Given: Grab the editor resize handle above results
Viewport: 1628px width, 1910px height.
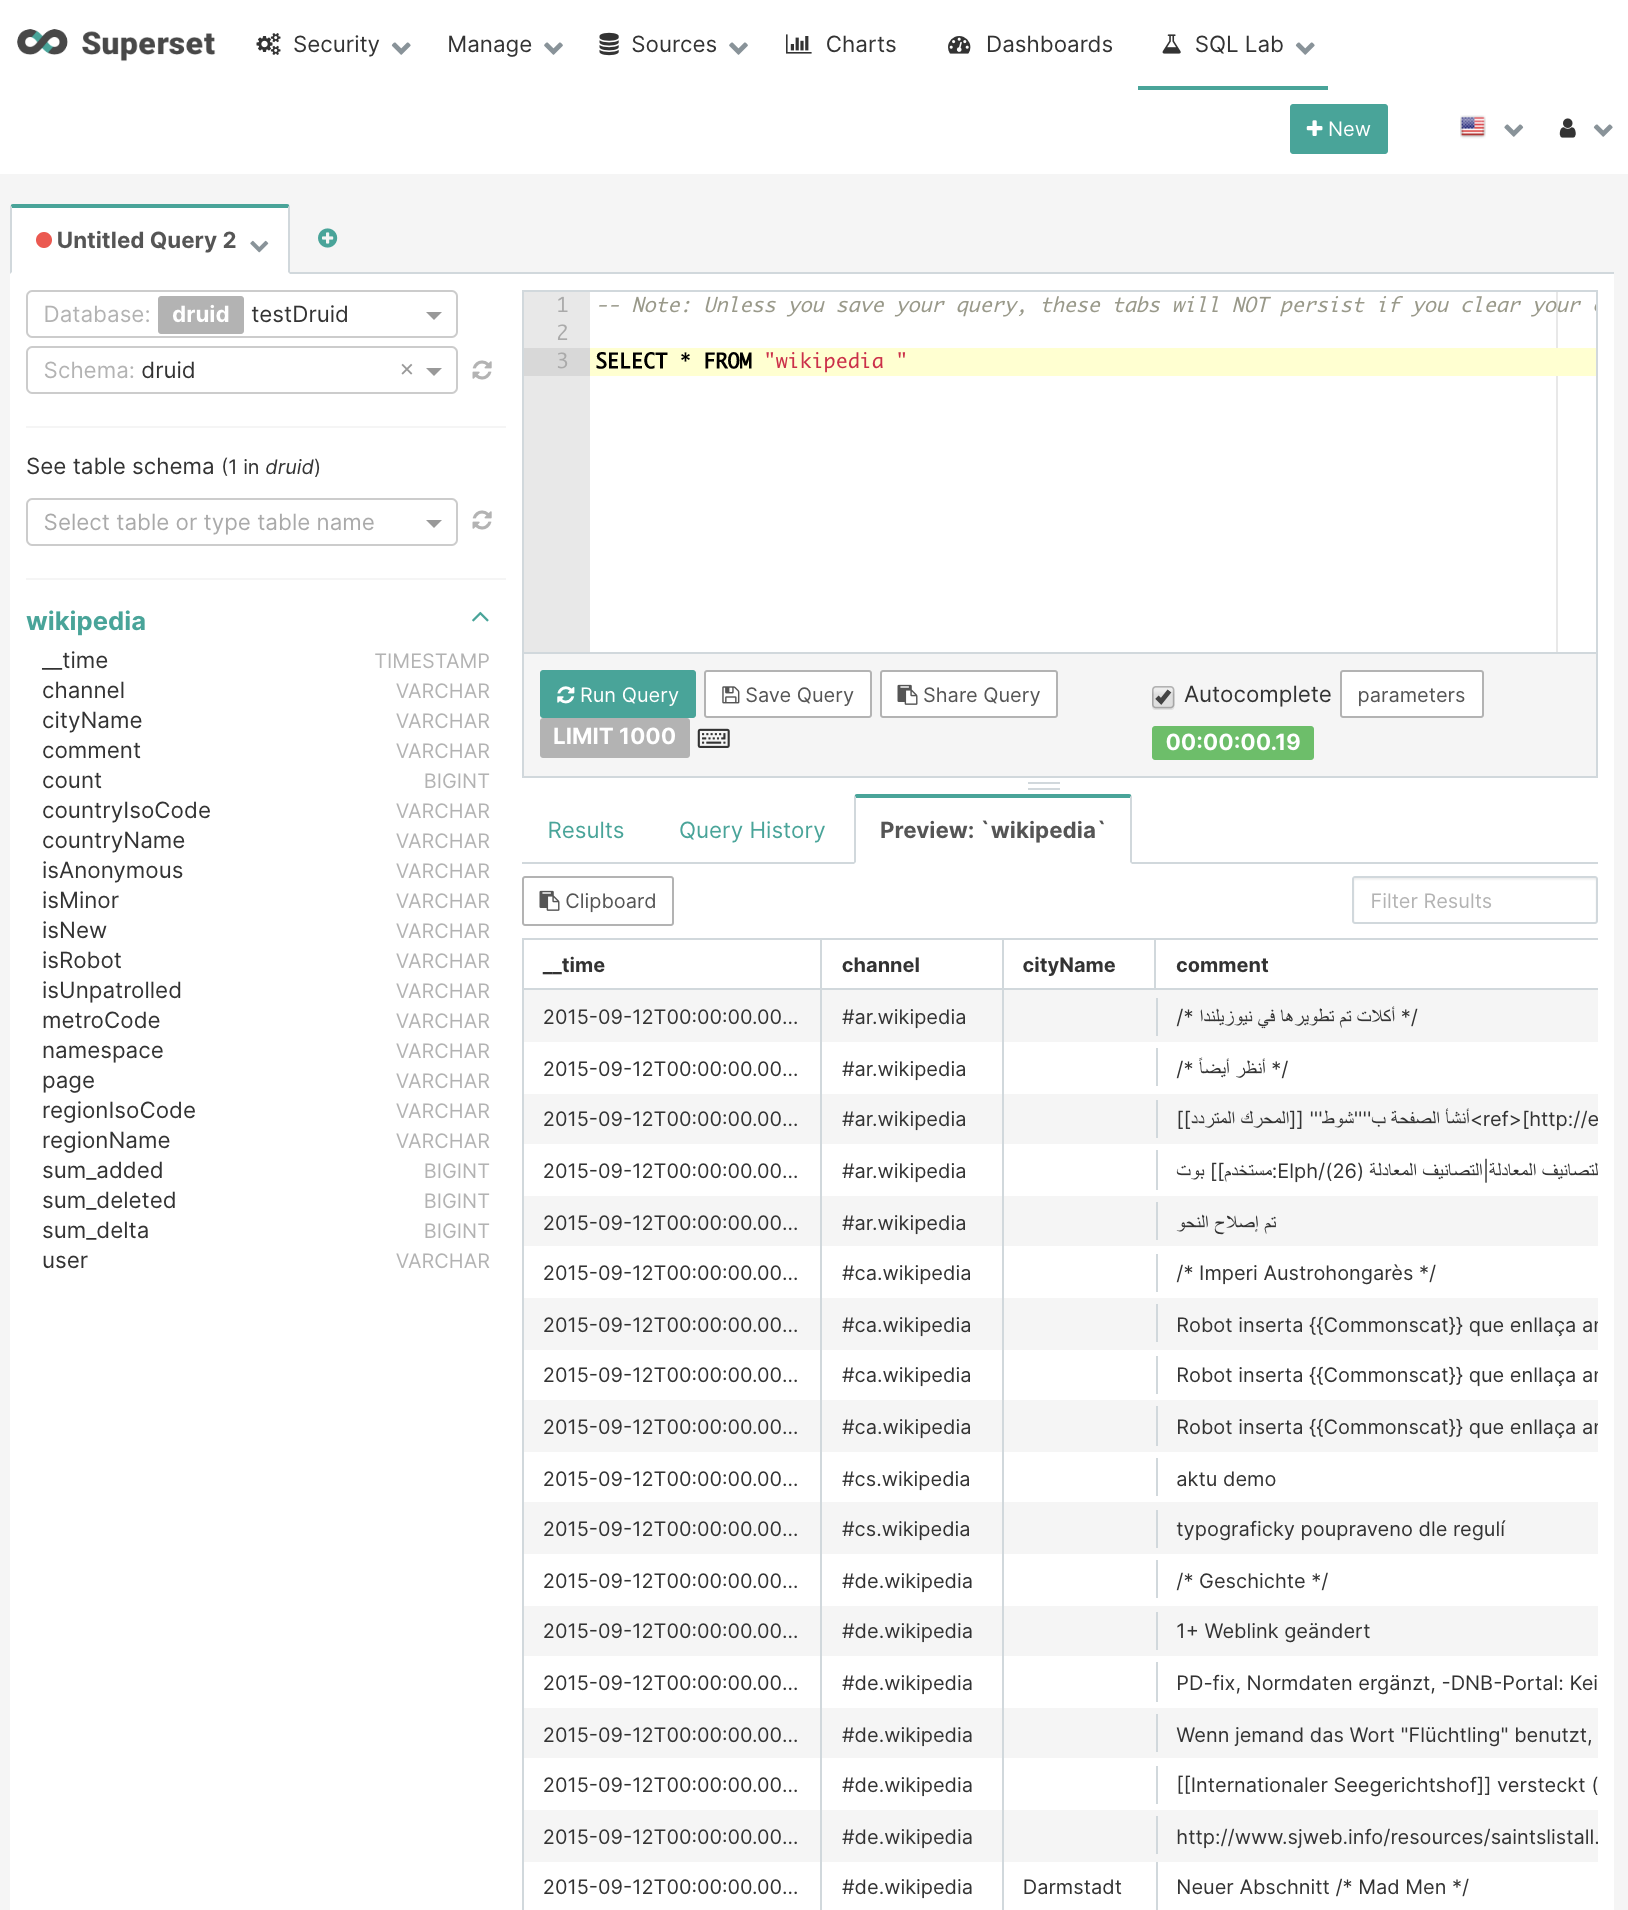Looking at the screenshot, I should [x=1044, y=785].
